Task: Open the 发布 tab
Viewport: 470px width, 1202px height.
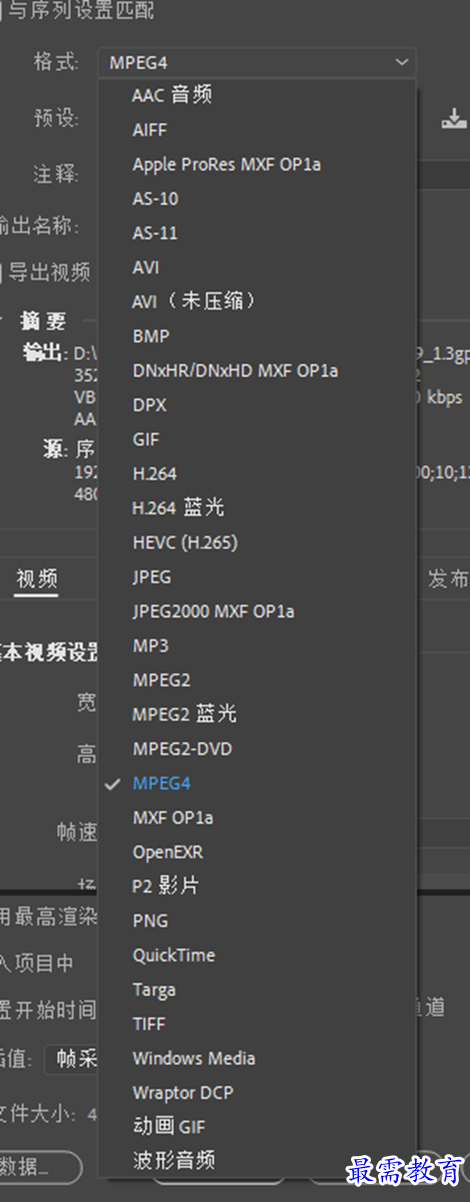Action: (447, 578)
